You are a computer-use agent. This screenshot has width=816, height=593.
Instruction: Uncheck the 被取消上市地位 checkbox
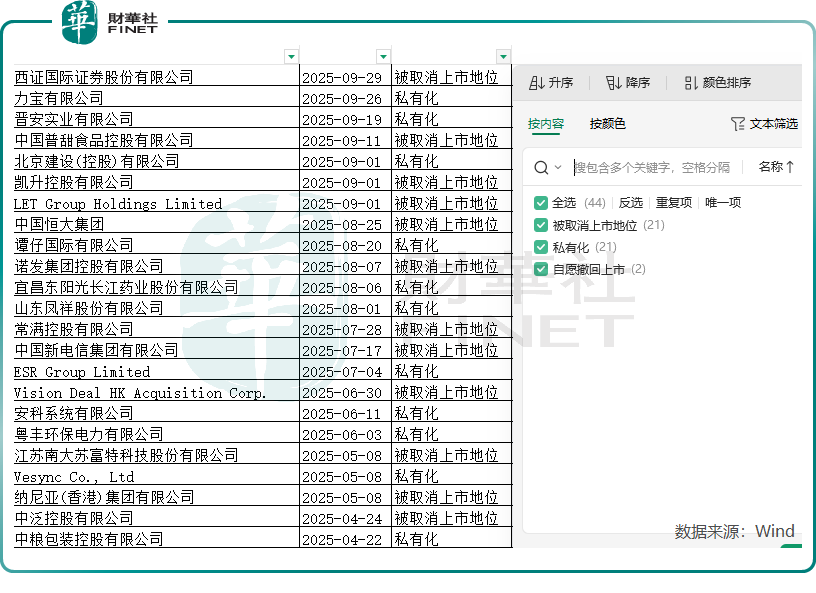coord(541,226)
